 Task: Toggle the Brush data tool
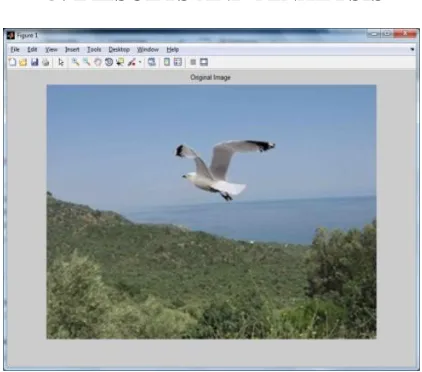tap(132, 62)
